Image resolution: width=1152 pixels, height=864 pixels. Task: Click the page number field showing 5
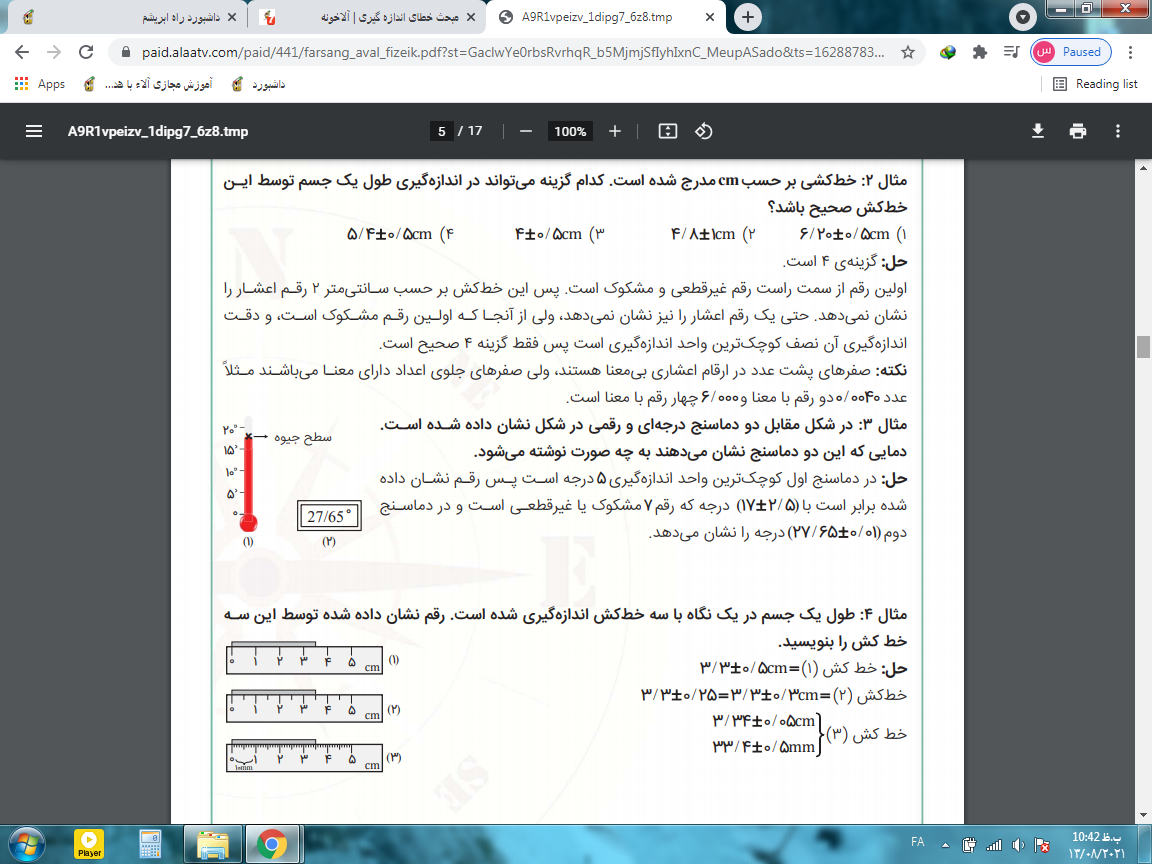click(x=442, y=132)
